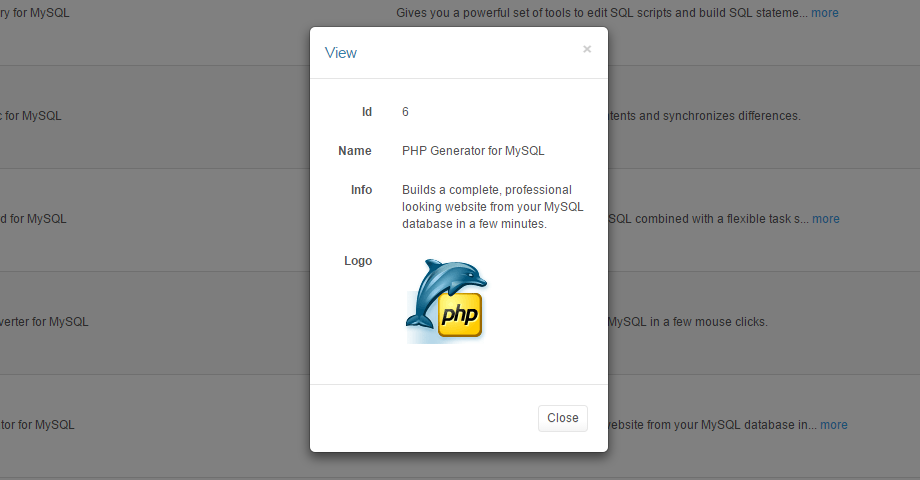
Task: Dismiss the View dialog with the × icon
Action: [x=587, y=49]
